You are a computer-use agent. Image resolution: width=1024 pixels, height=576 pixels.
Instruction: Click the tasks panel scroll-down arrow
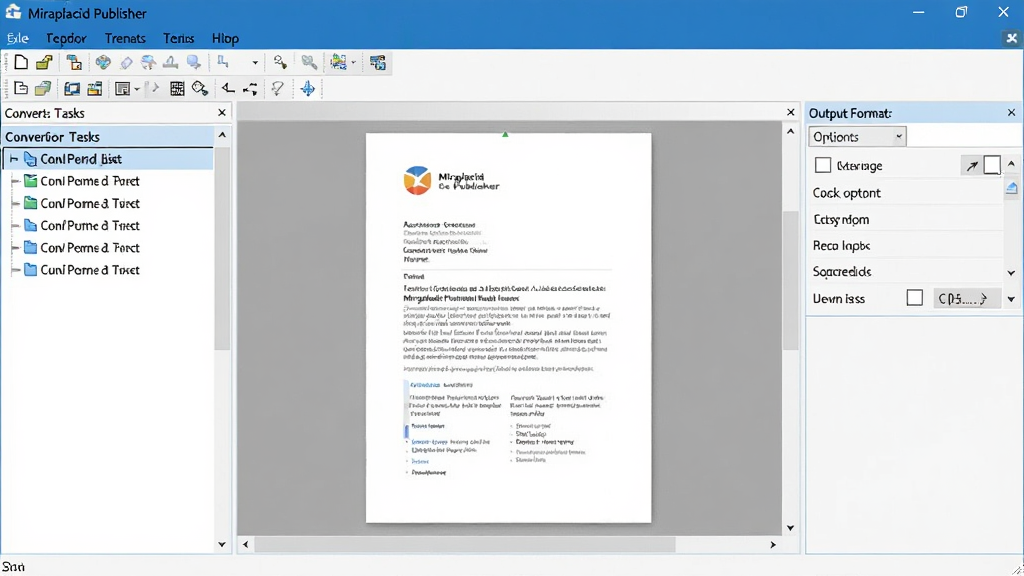tap(222, 544)
